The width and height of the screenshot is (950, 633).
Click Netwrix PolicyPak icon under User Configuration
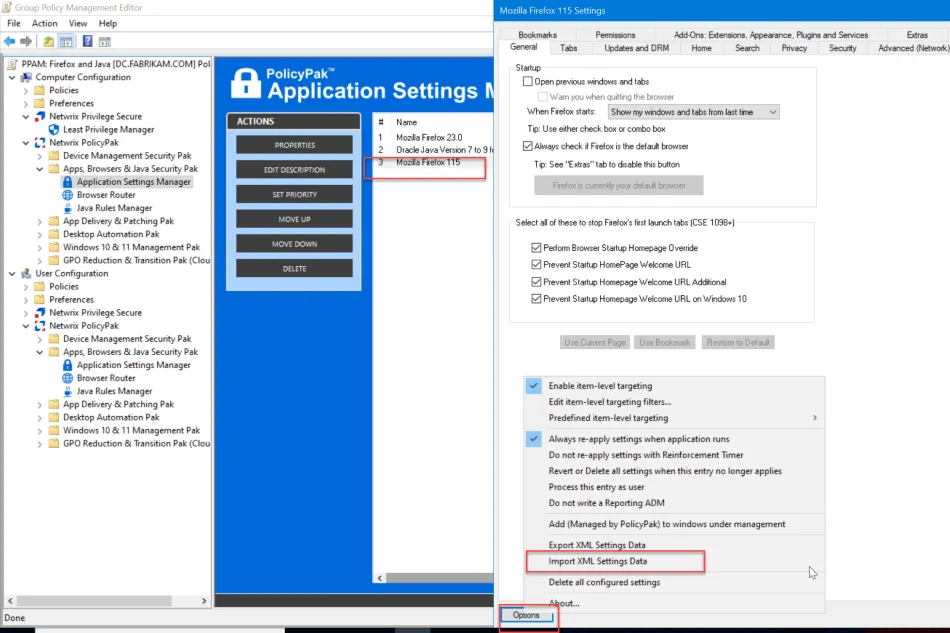(x=40, y=326)
